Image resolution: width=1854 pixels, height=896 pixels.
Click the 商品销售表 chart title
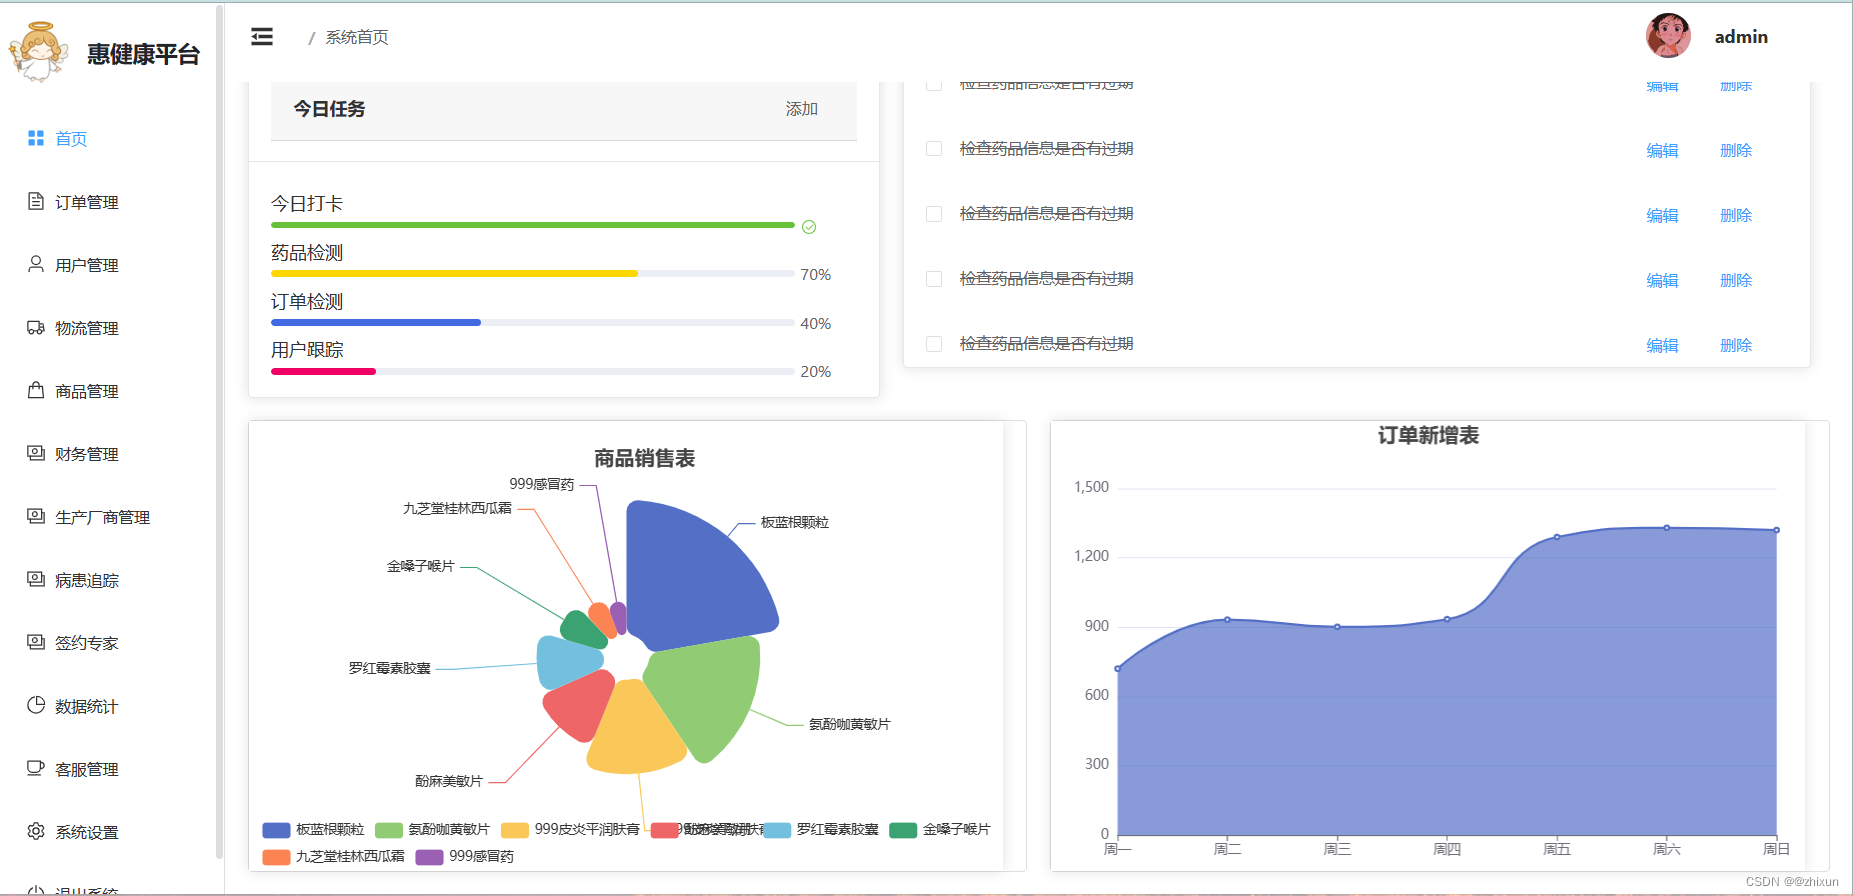(x=645, y=458)
